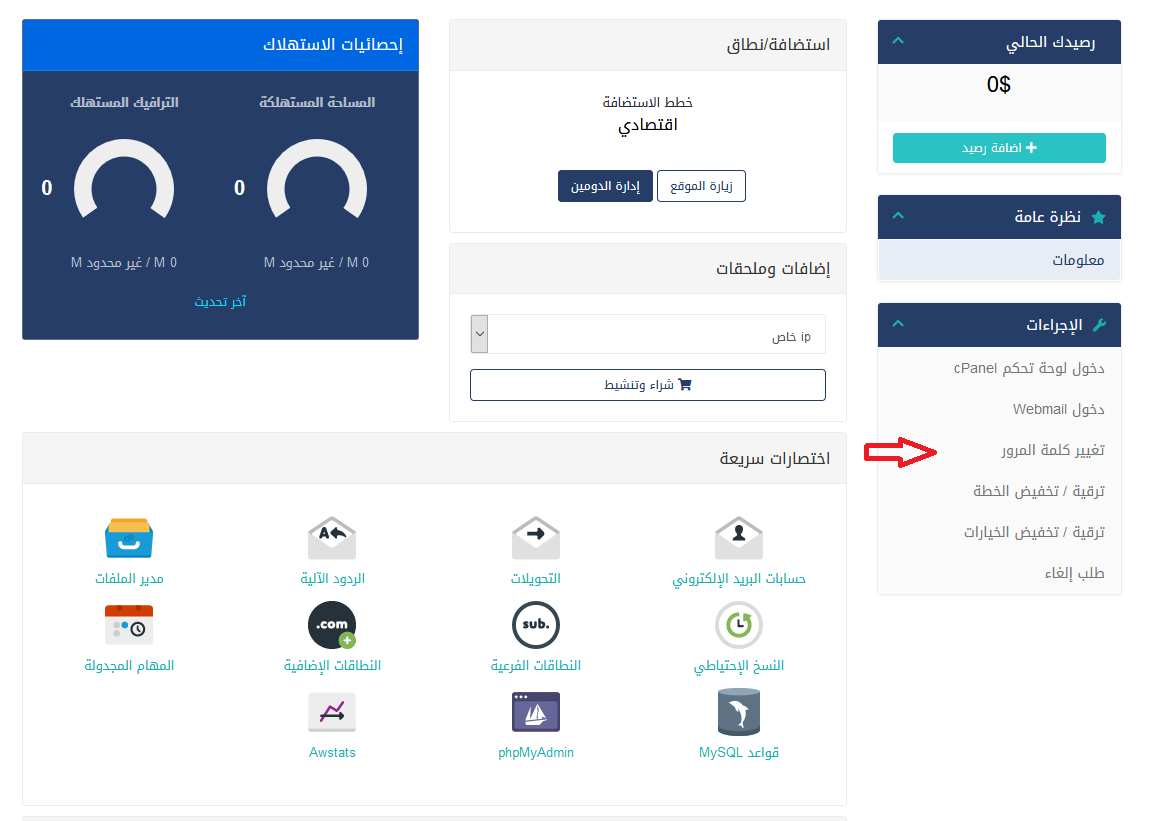The height and width of the screenshot is (821, 1159).
Task: Open the قواعد MySQL dolphin database icon
Action: 738,712
